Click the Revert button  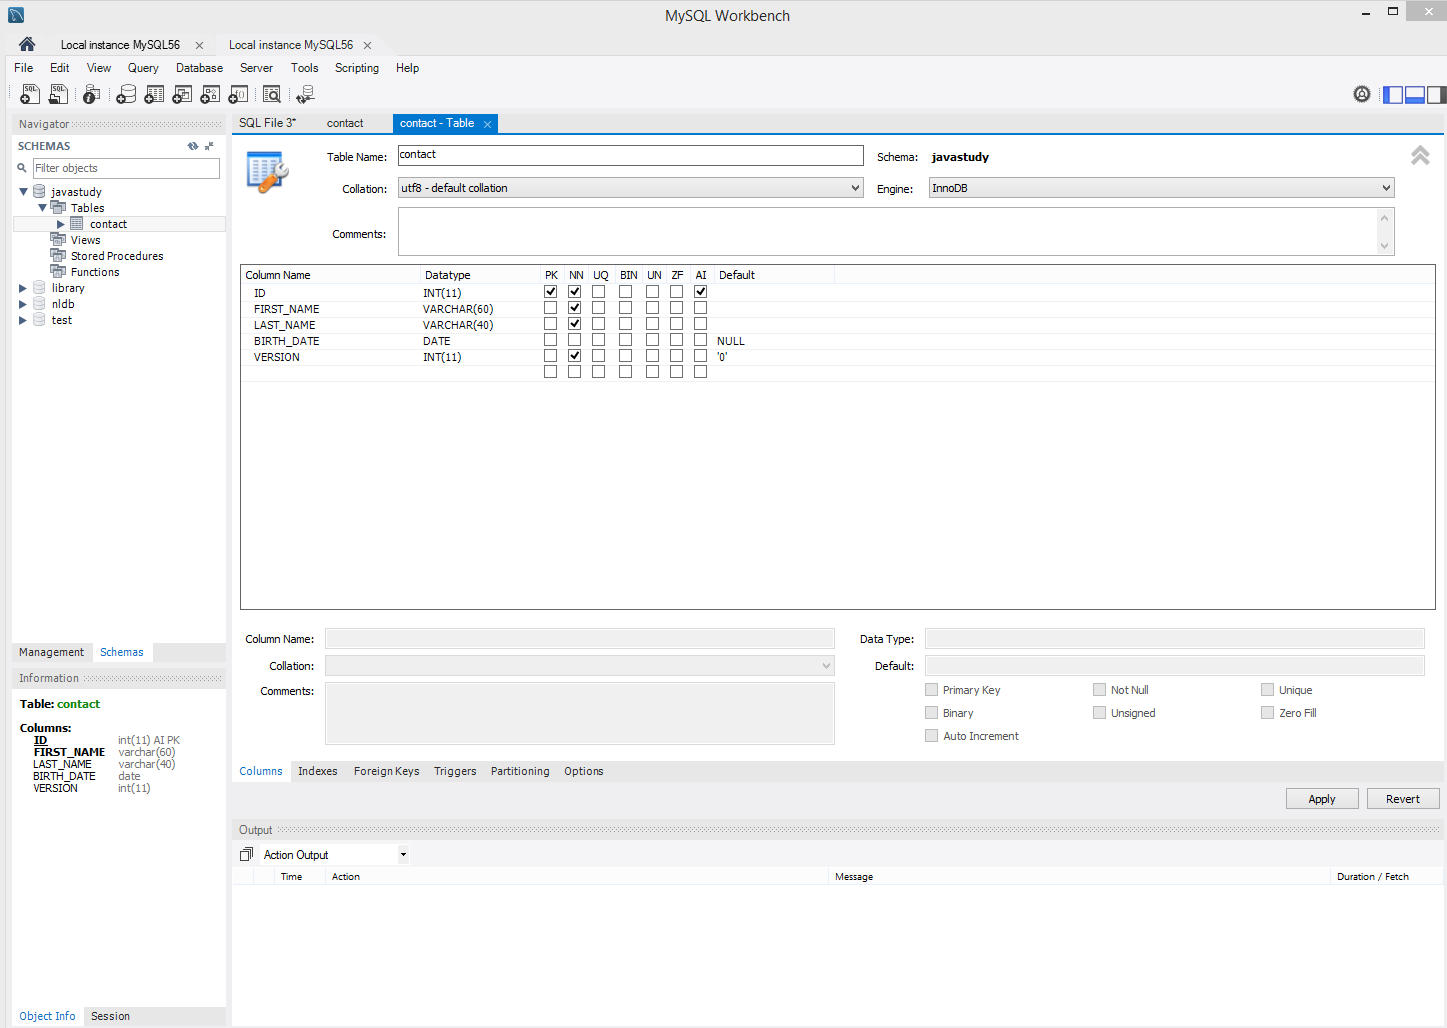point(1403,799)
